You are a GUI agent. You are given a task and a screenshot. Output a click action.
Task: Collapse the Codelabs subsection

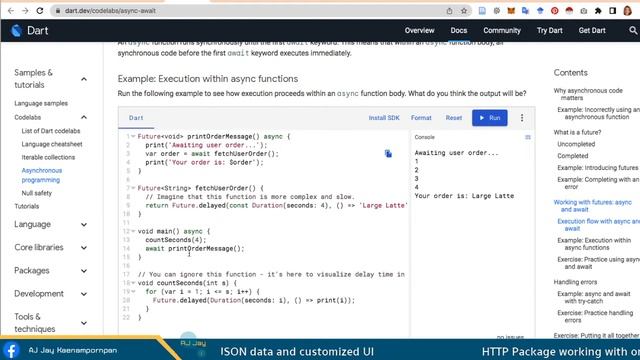point(84,118)
